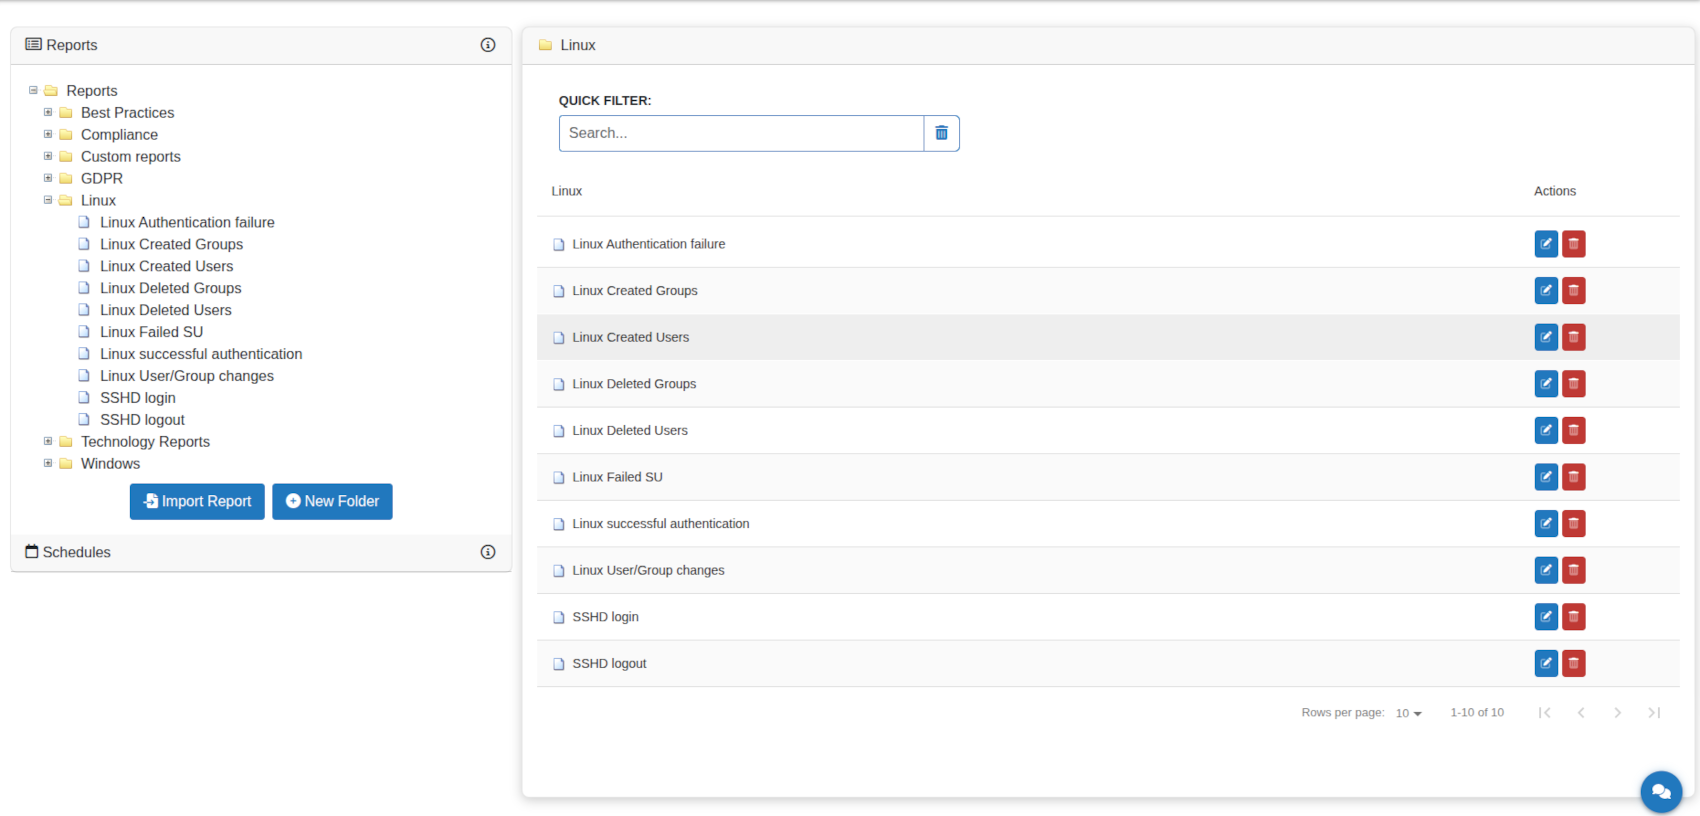Delete Linux Deleted Users report
This screenshot has width=1700, height=816.
tap(1573, 431)
